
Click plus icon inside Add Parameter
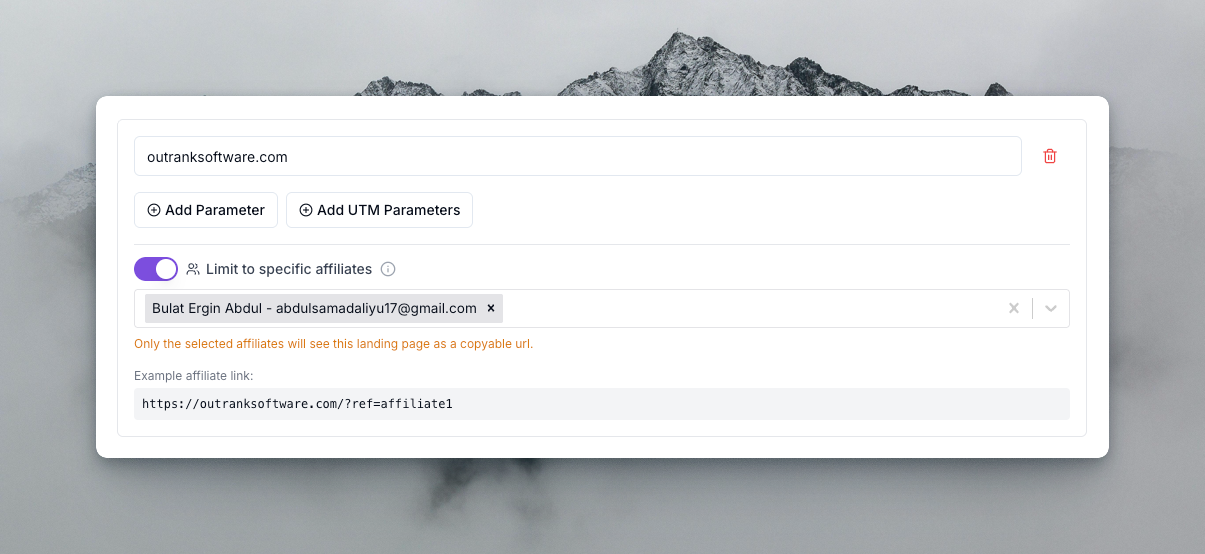(x=154, y=210)
